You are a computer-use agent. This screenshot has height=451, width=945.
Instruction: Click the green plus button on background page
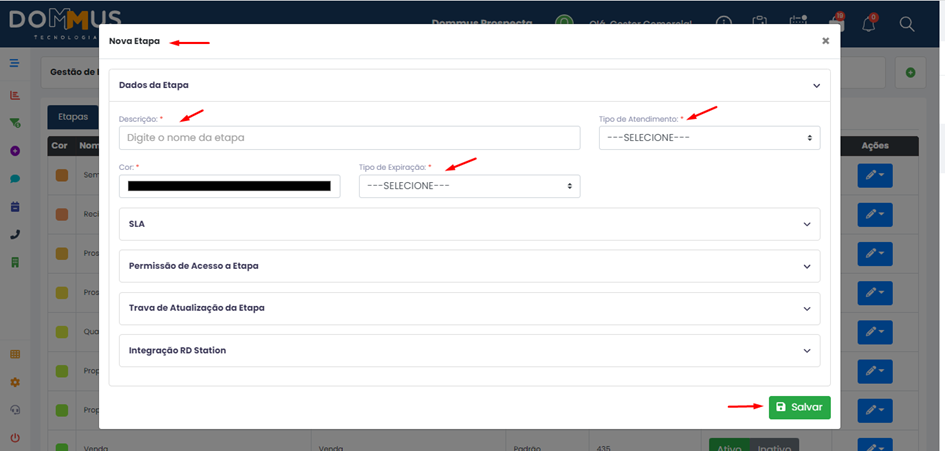point(911,72)
